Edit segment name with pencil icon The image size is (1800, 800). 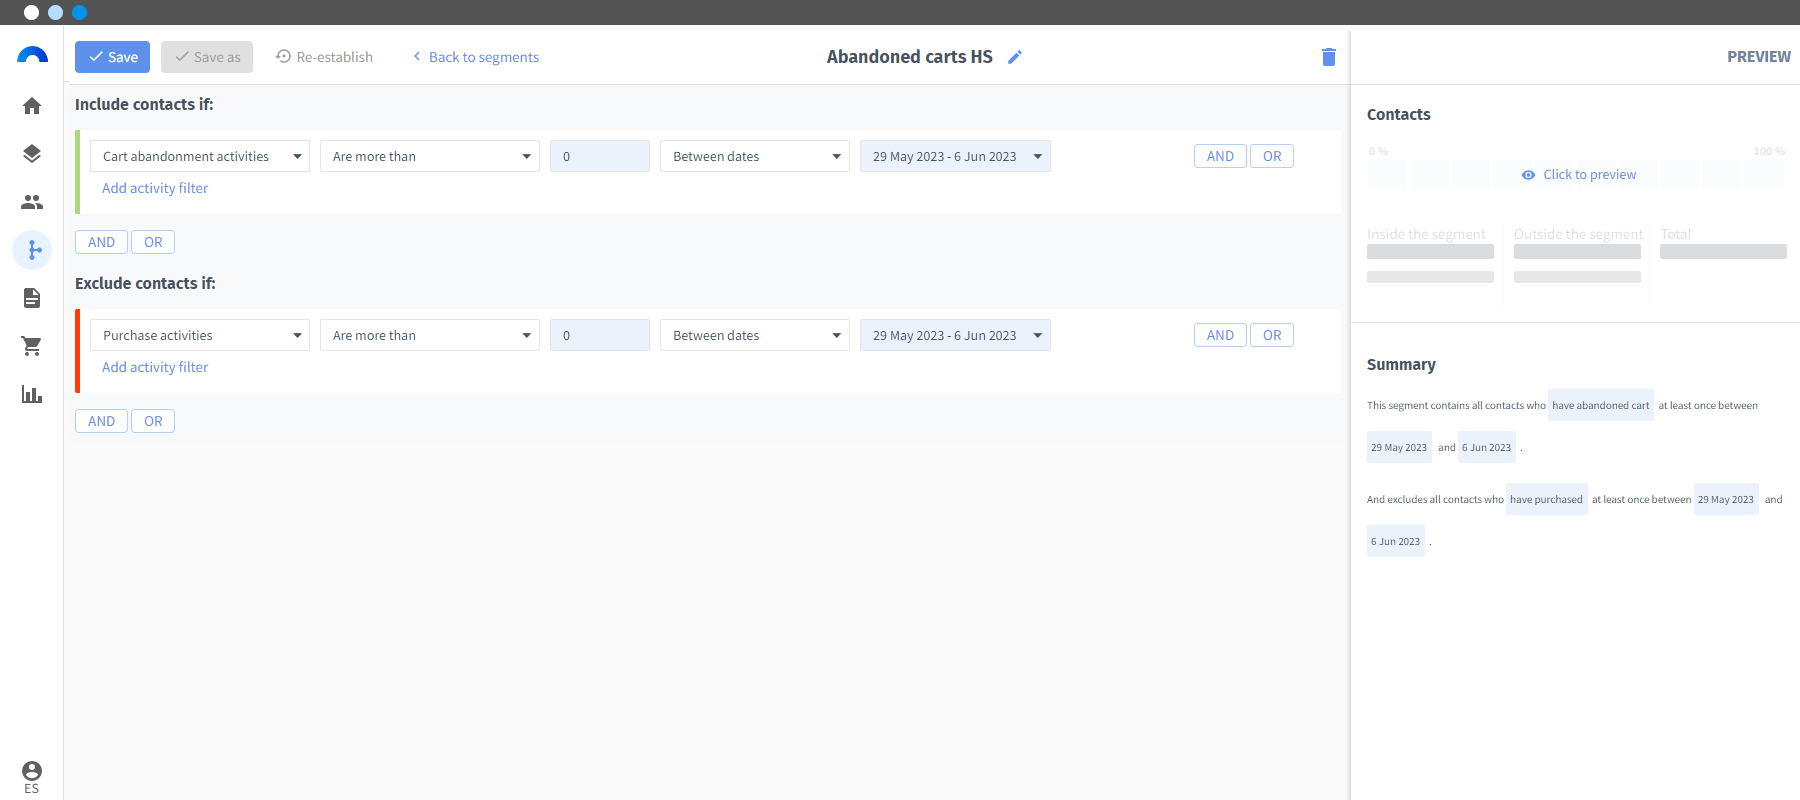[1015, 57]
